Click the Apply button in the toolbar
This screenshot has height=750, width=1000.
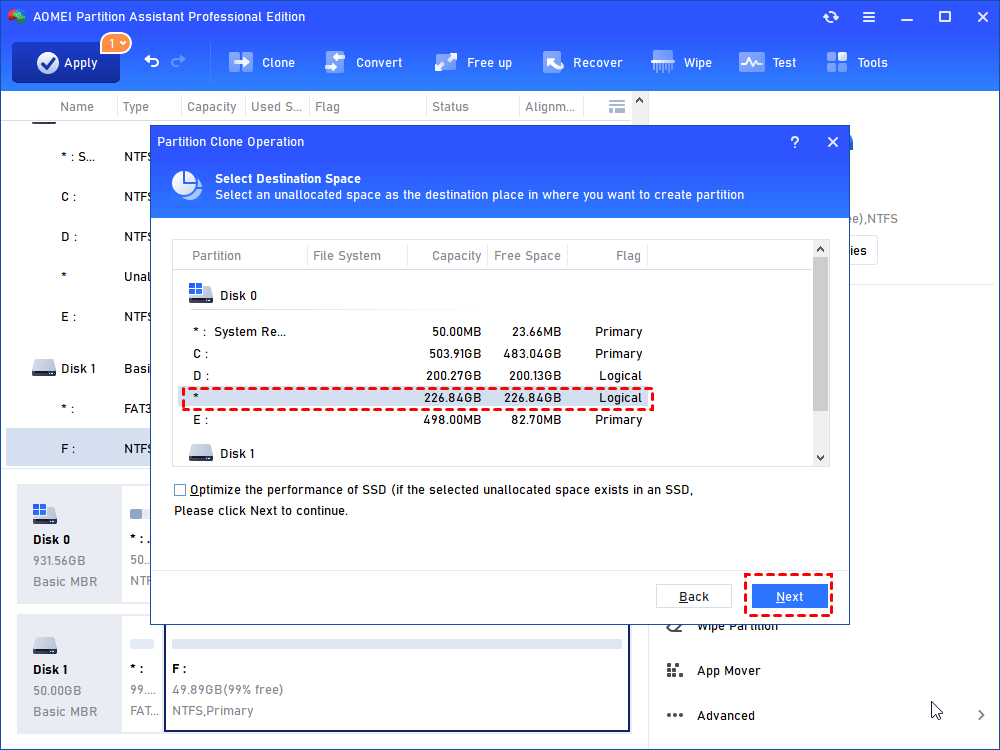click(66, 62)
